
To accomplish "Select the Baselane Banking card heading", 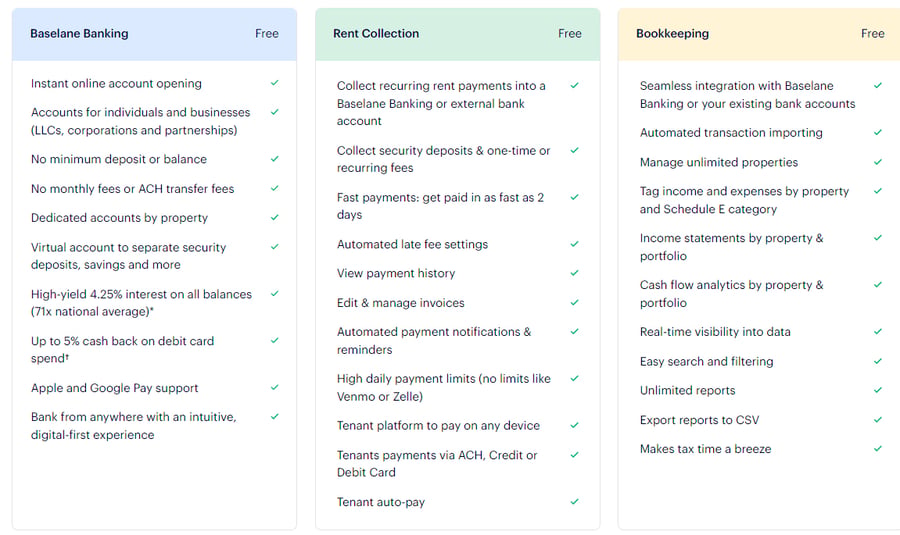I will (x=79, y=33).
